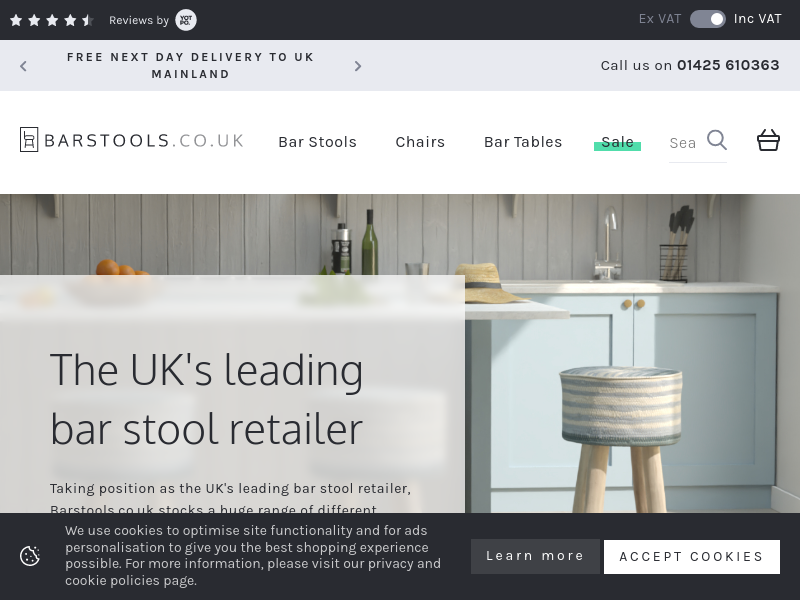800x600 pixels.
Task: Show the next announcement with right chevron
Action: click(358, 66)
